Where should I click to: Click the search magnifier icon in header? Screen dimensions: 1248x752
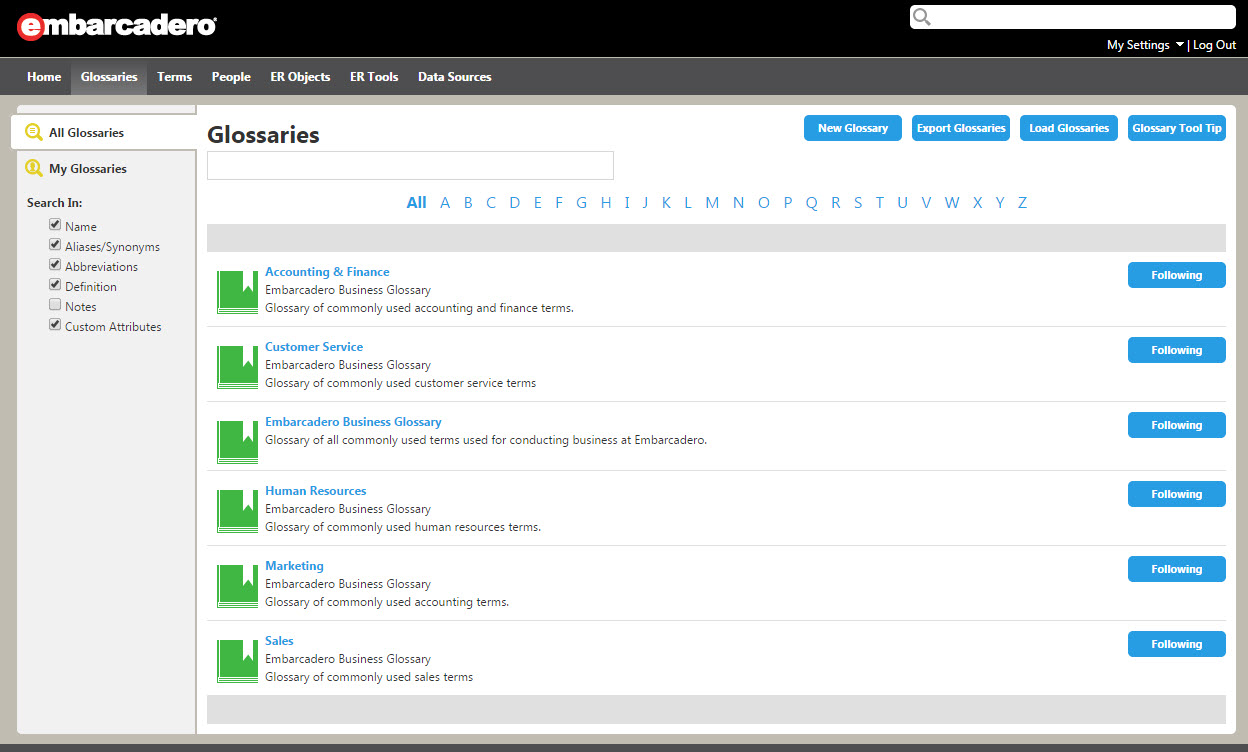click(922, 17)
